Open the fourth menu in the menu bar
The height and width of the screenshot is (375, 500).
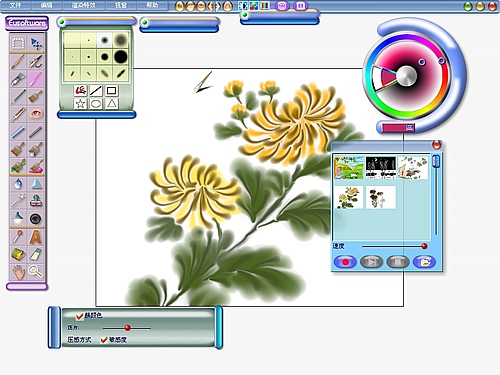point(121,5)
